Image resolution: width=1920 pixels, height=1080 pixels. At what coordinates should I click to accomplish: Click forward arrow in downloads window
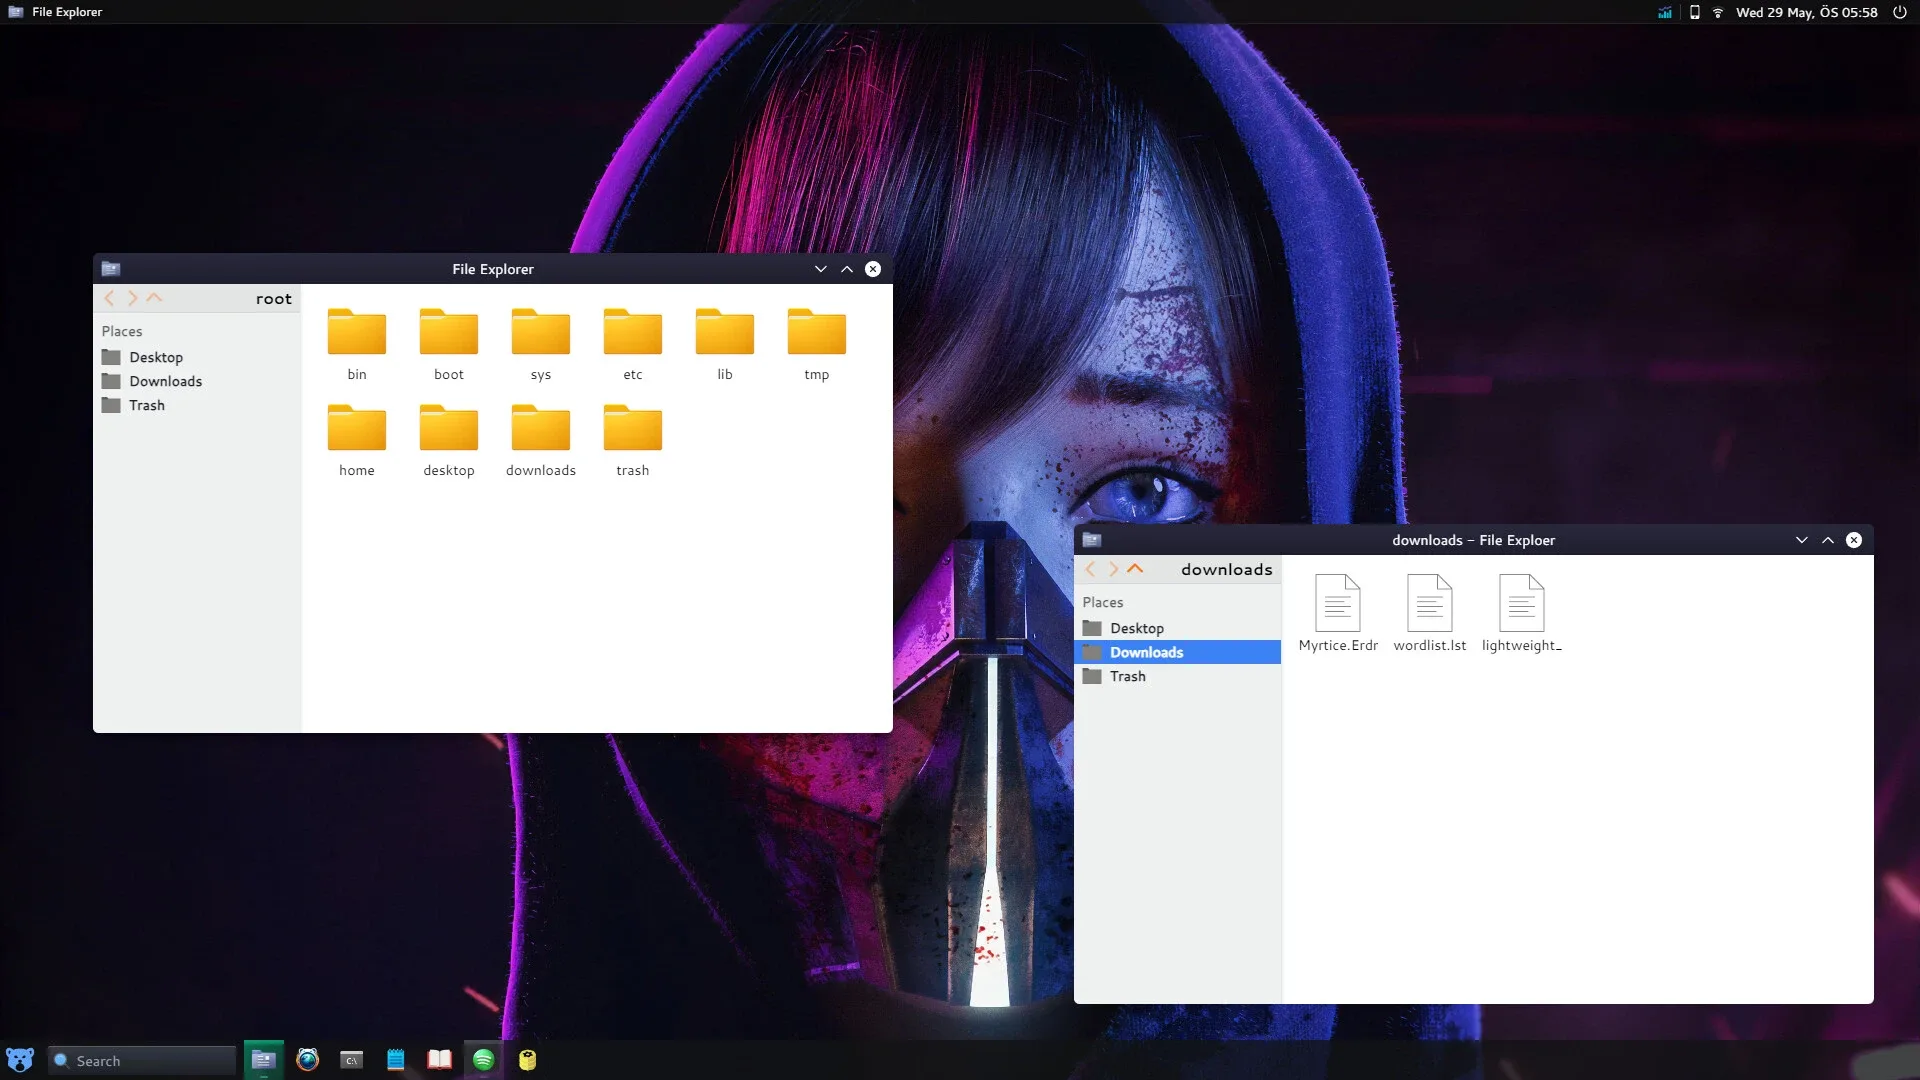click(x=1113, y=568)
